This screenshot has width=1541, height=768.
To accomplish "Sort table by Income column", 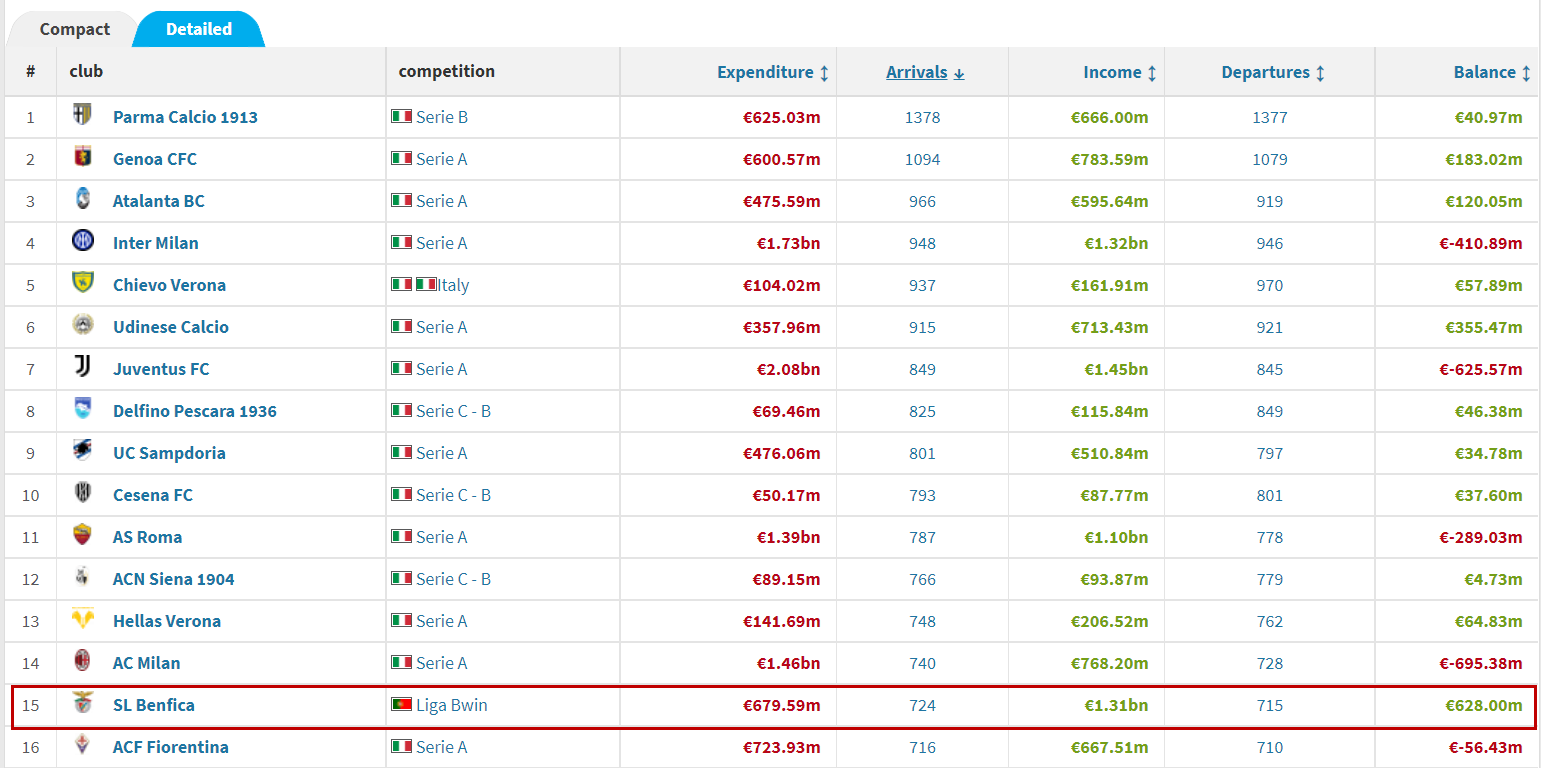I will tap(1120, 72).
